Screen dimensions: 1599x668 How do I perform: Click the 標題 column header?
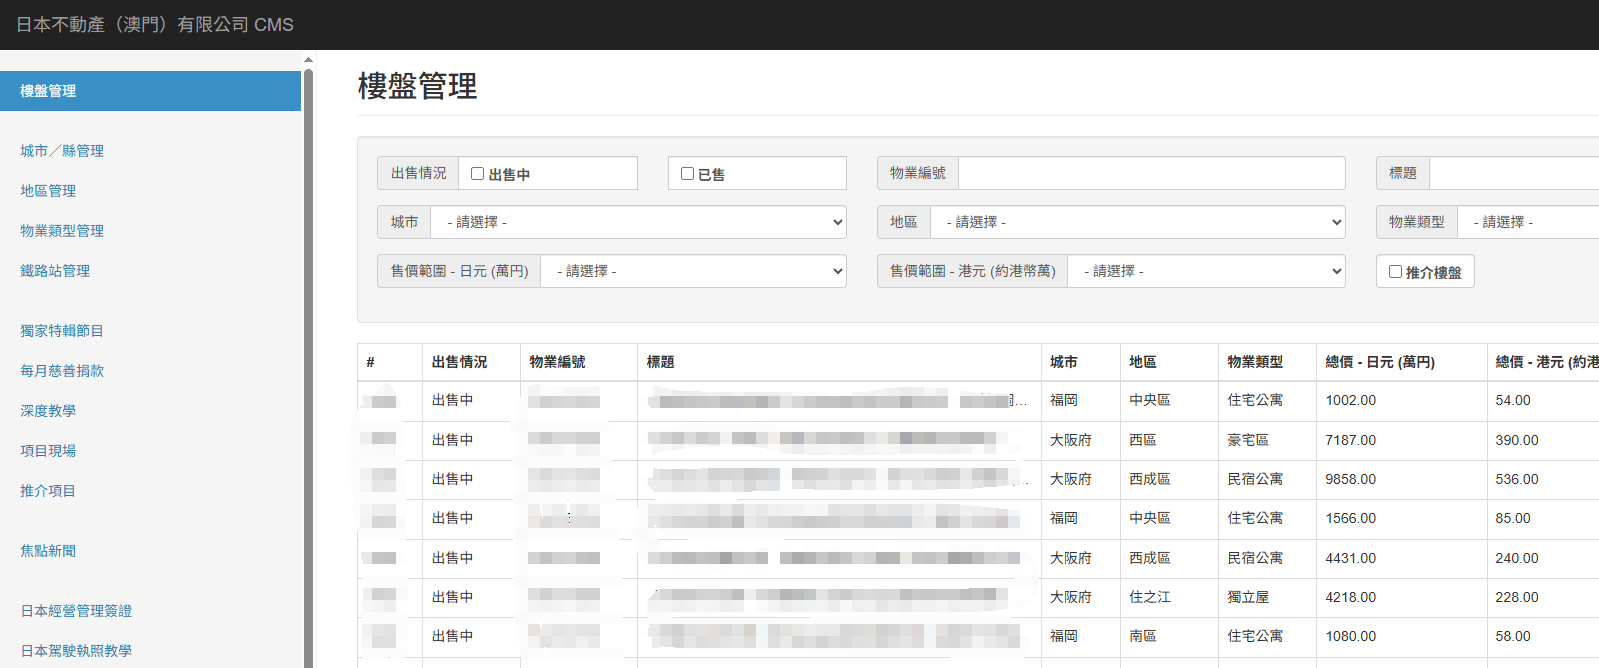[x=839, y=362]
